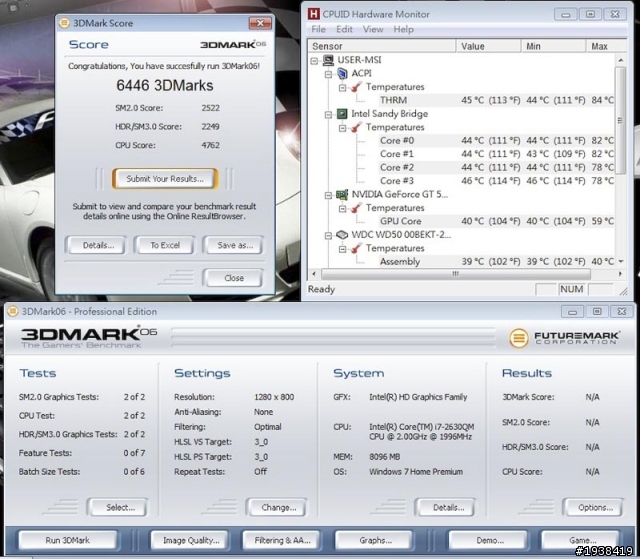
Task: Click the thermometer icon under NVIDIA GeForce
Action: click(x=356, y=208)
